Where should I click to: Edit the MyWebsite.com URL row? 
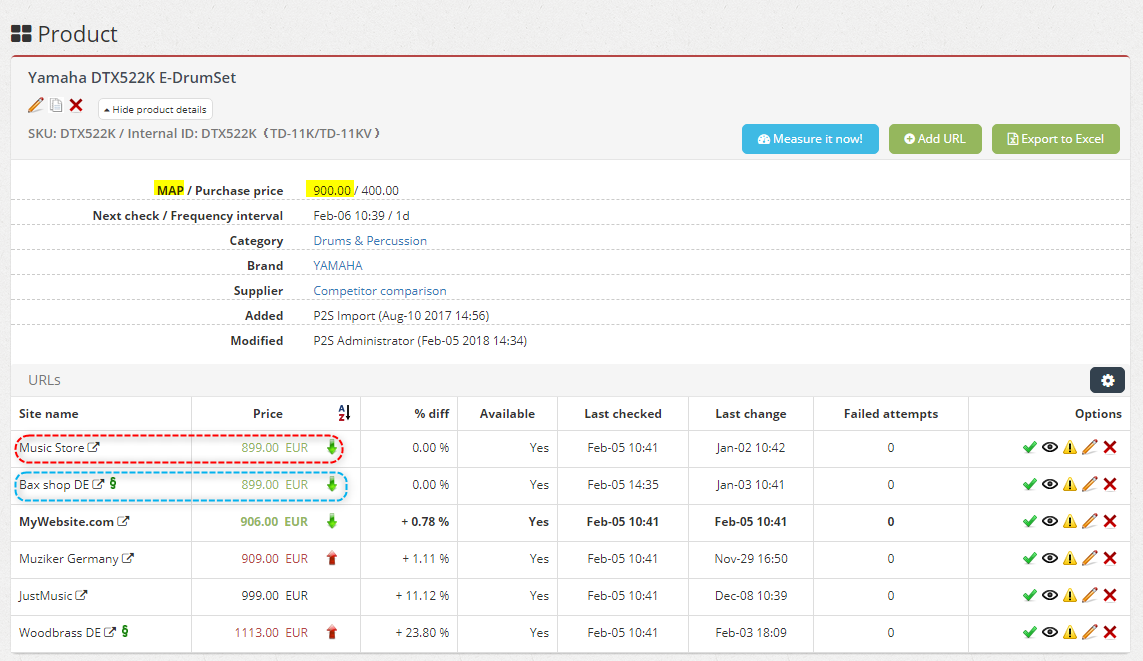(1090, 522)
